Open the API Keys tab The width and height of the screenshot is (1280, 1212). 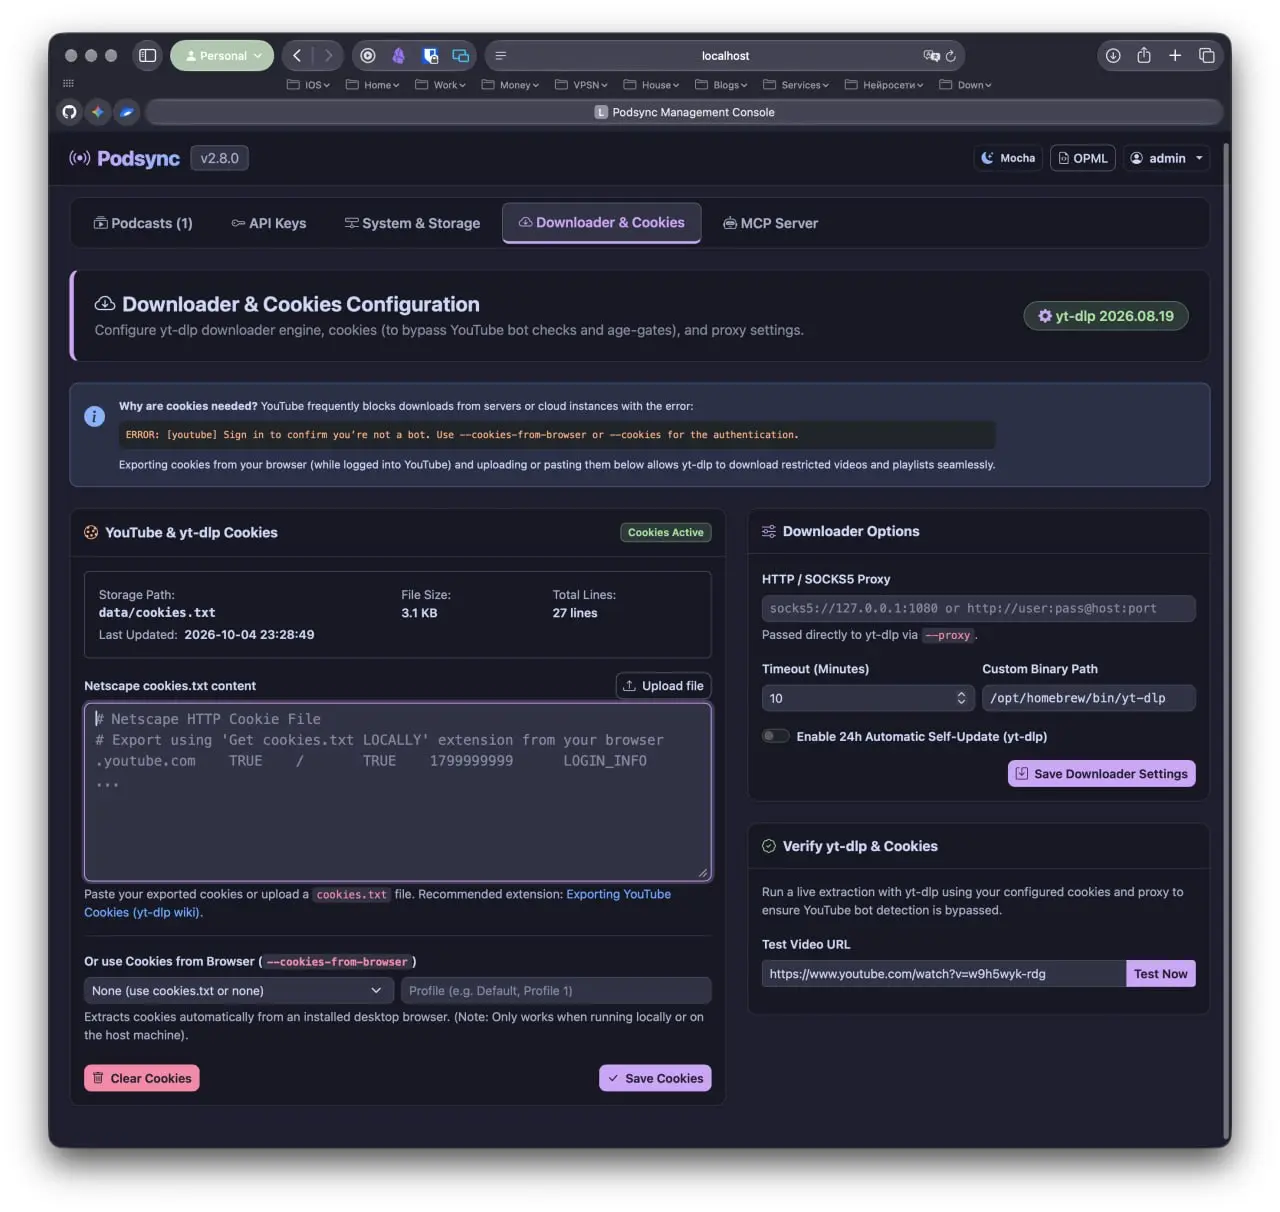pyautogui.click(x=269, y=223)
